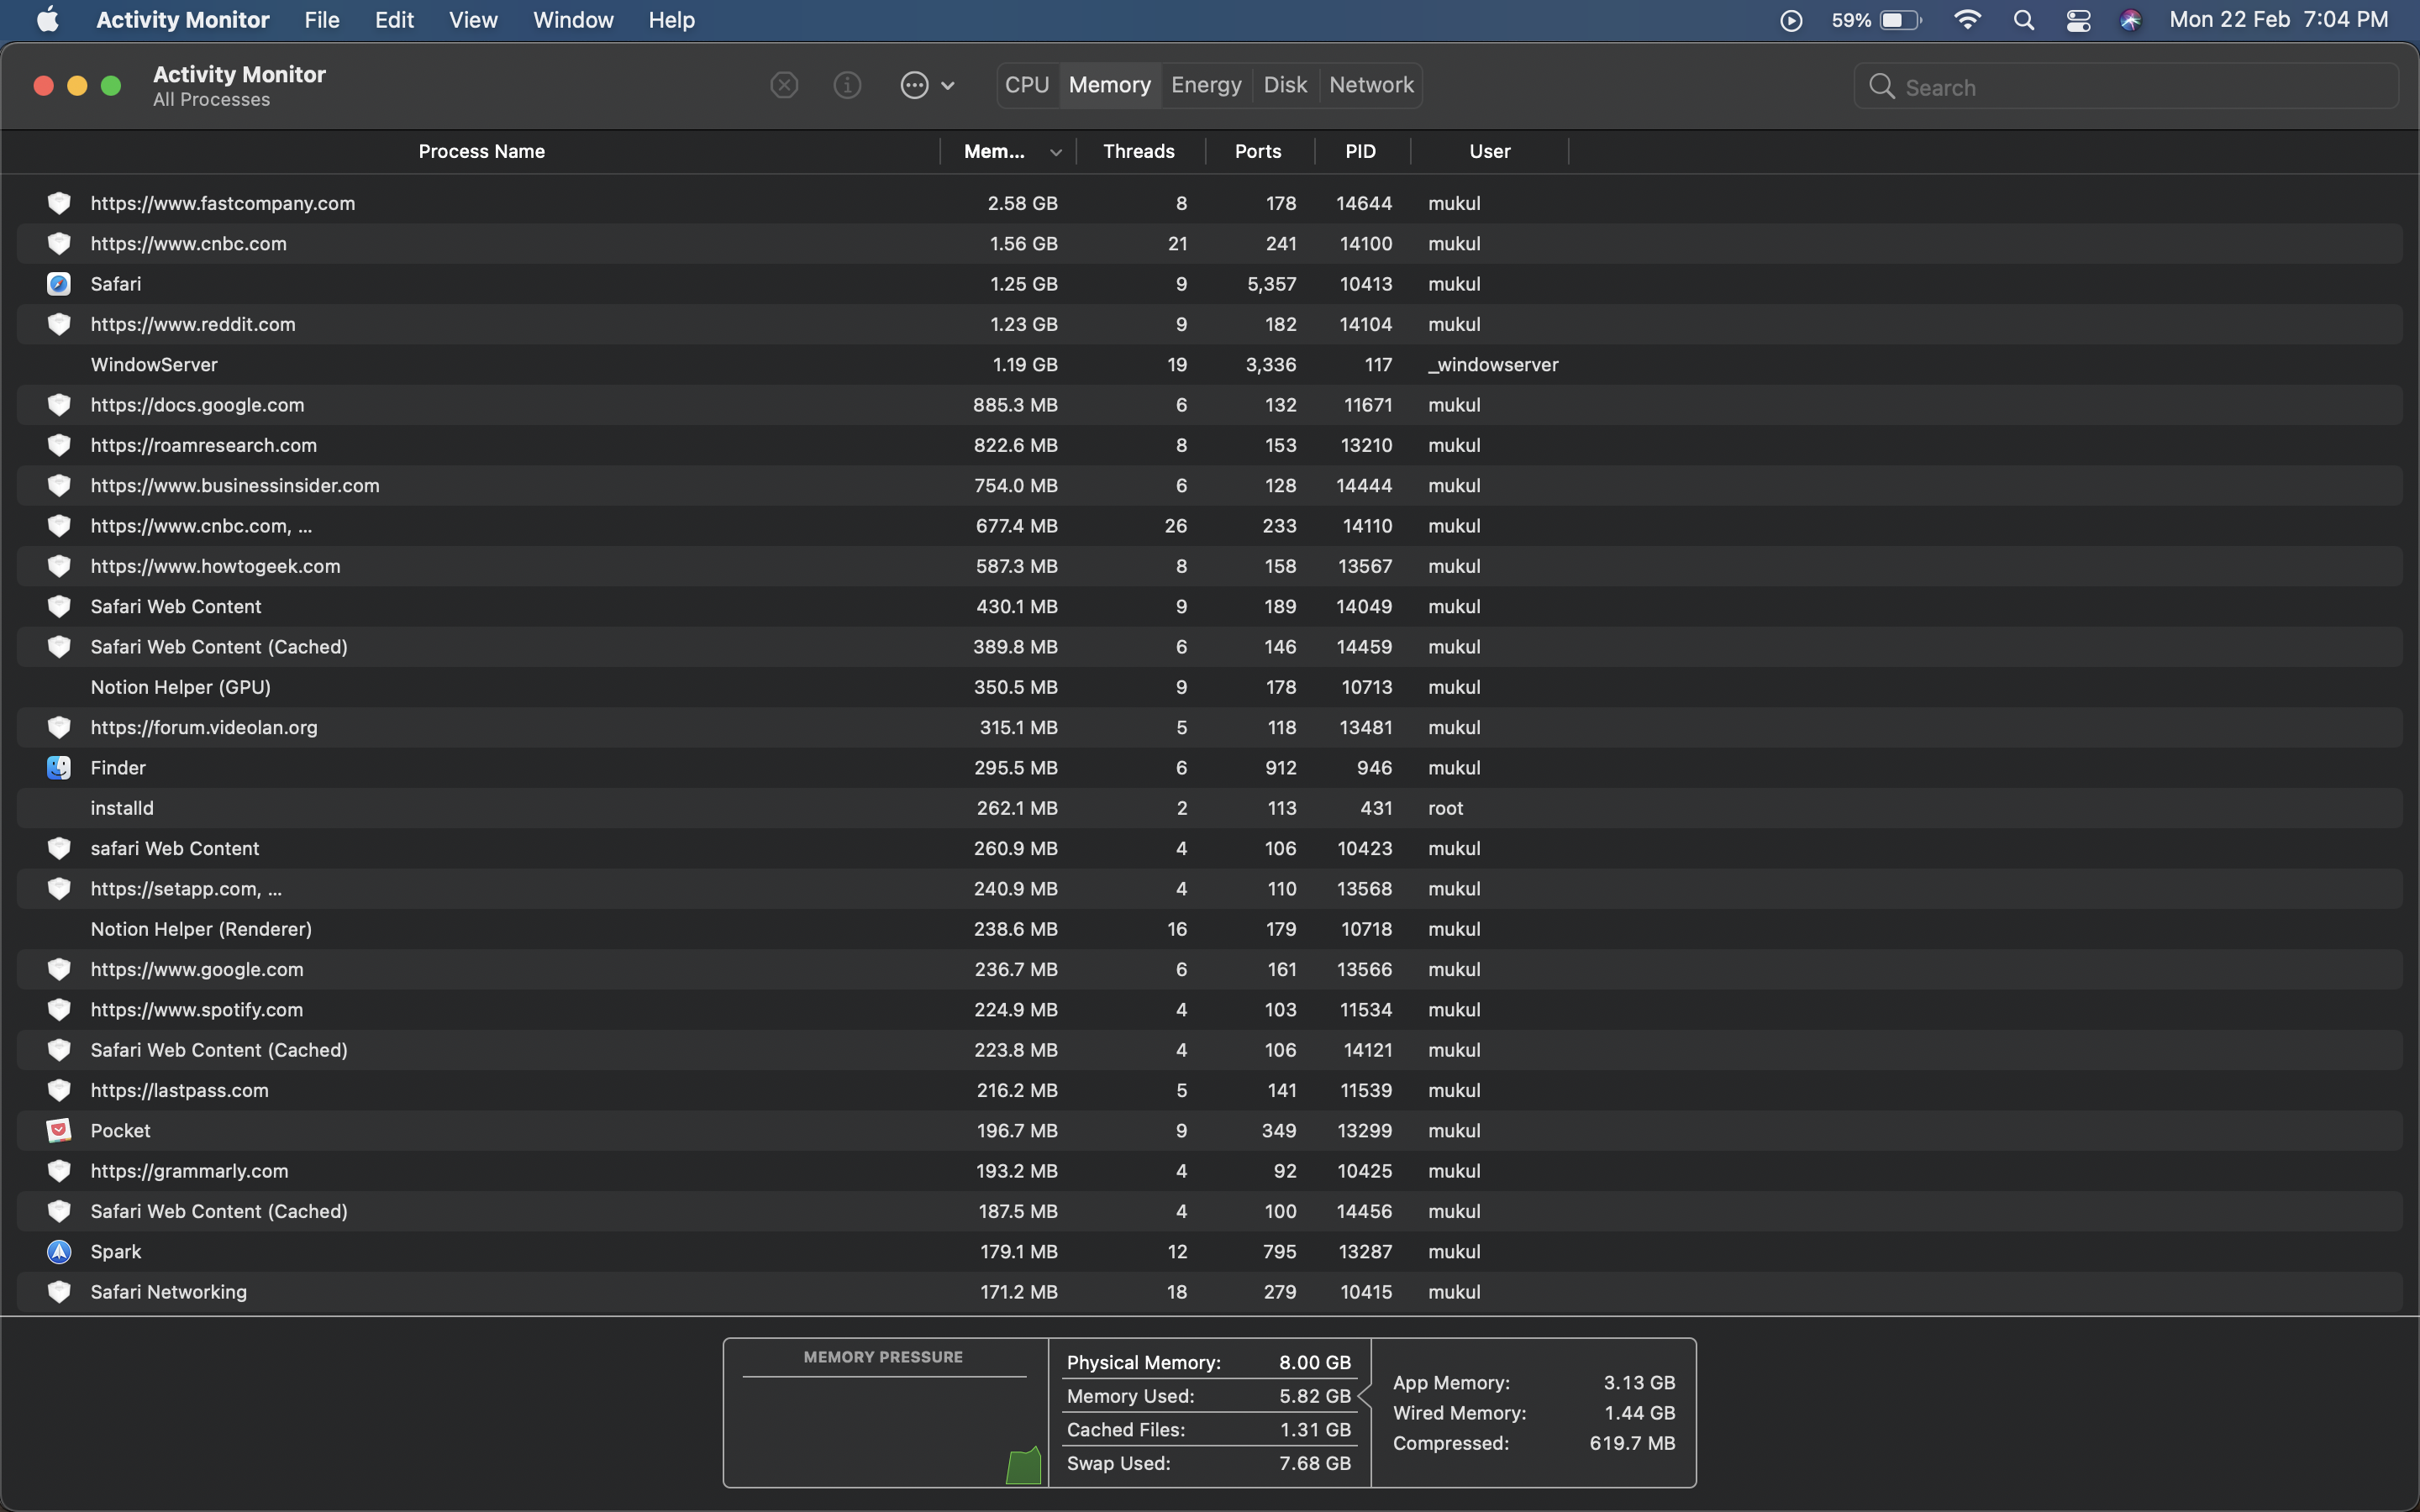The height and width of the screenshot is (1512, 2420).
Task: Toggle Memory column sort order arrow
Action: (x=1055, y=152)
